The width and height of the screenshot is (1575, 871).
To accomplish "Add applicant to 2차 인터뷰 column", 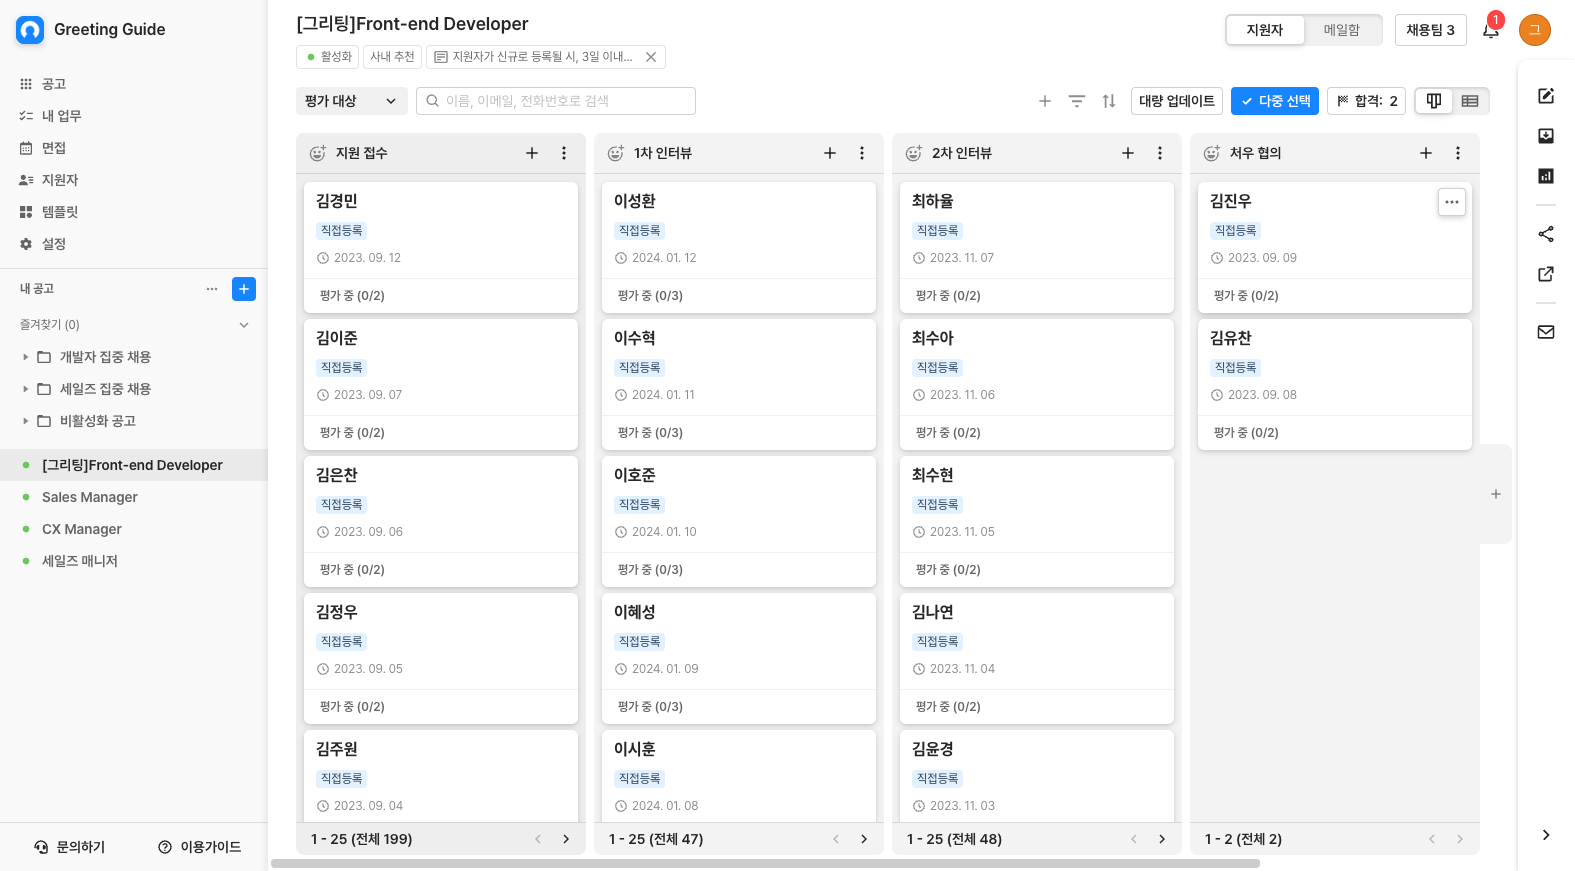I will point(1128,153).
